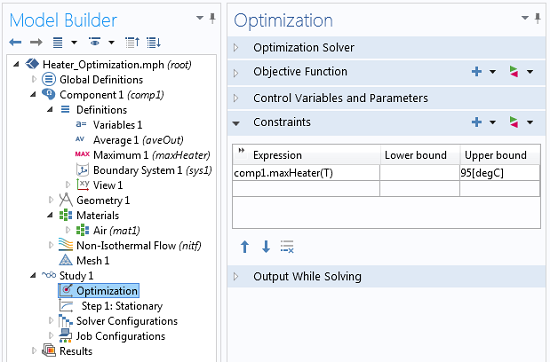Expand the Geometry 1 node
The height and width of the screenshot is (362, 550).
51,200
